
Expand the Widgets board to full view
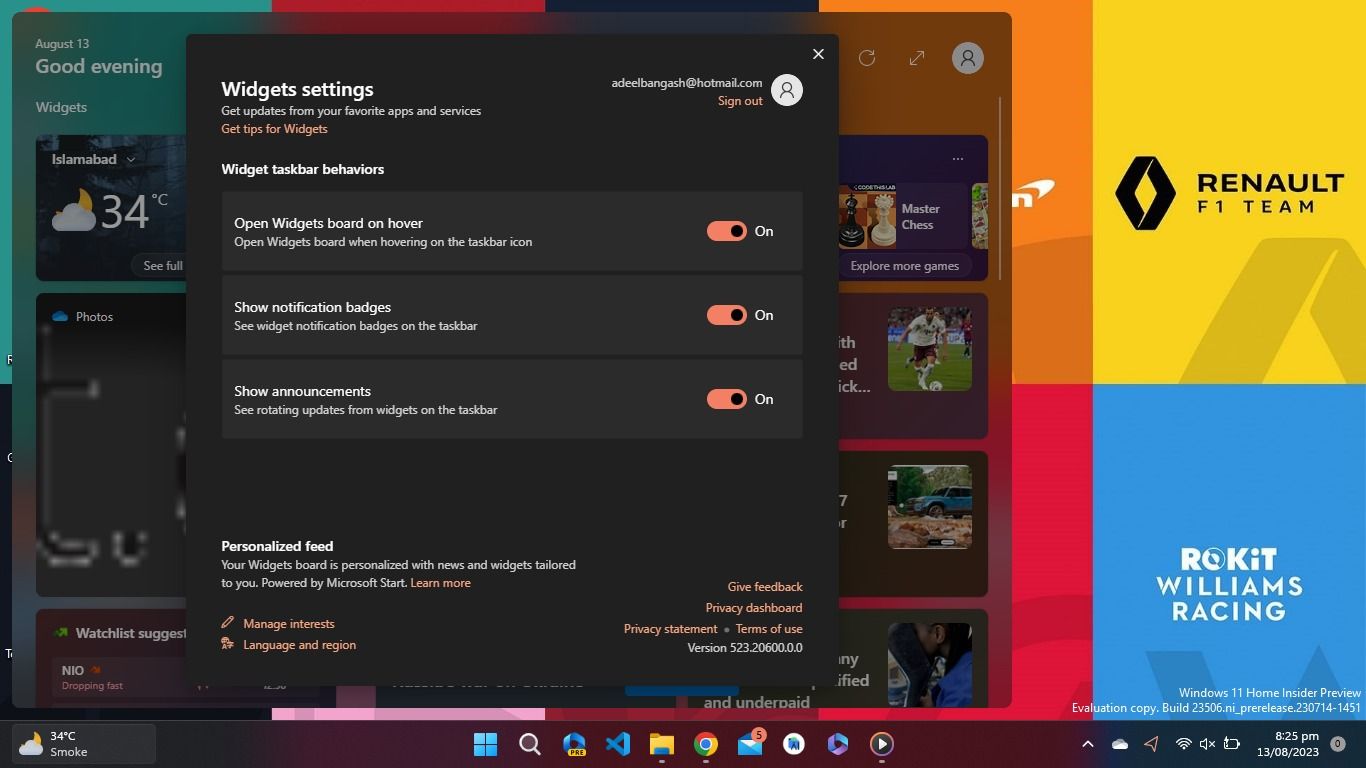coord(916,58)
